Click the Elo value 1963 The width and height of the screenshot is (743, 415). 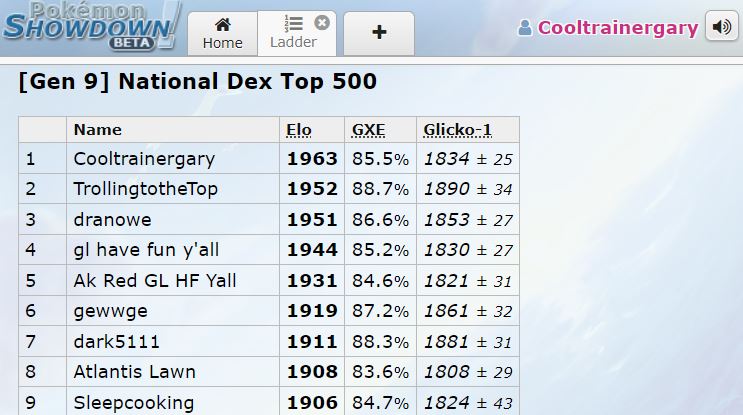click(x=312, y=159)
